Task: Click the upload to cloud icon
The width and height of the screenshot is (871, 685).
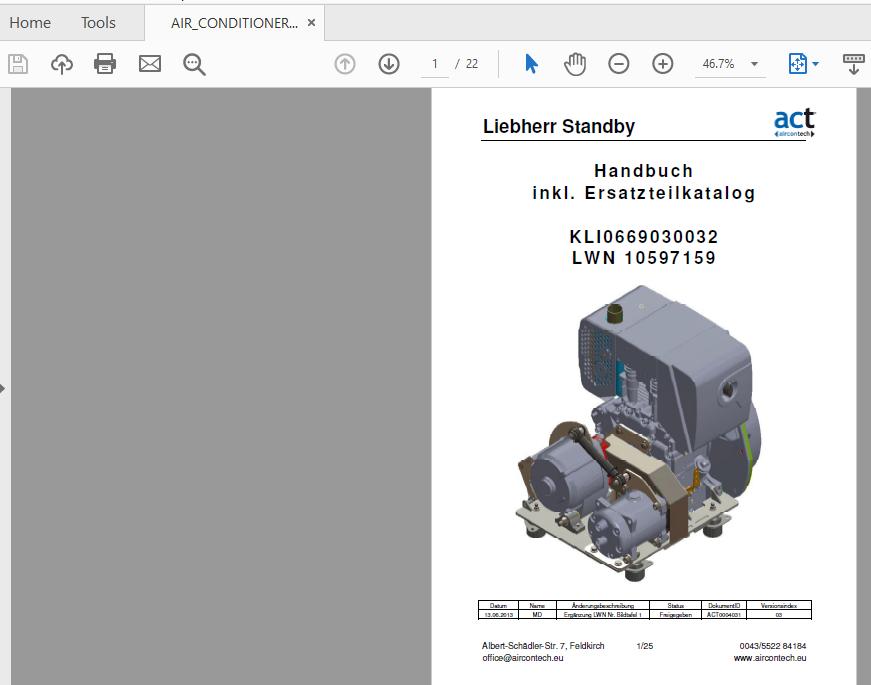Action: click(x=62, y=64)
